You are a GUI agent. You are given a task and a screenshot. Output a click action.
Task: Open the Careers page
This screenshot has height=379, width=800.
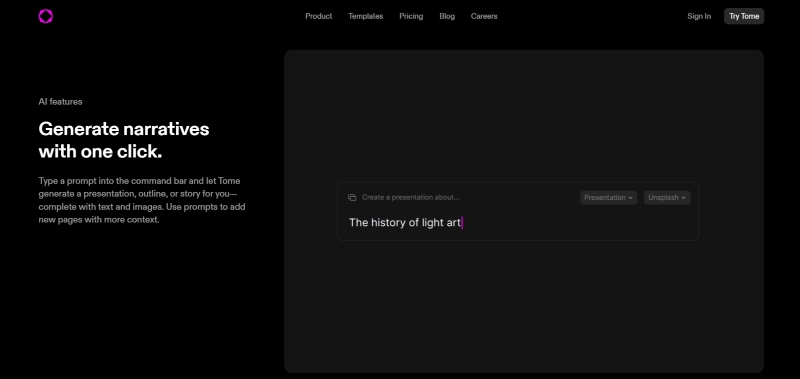[x=484, y=16]
